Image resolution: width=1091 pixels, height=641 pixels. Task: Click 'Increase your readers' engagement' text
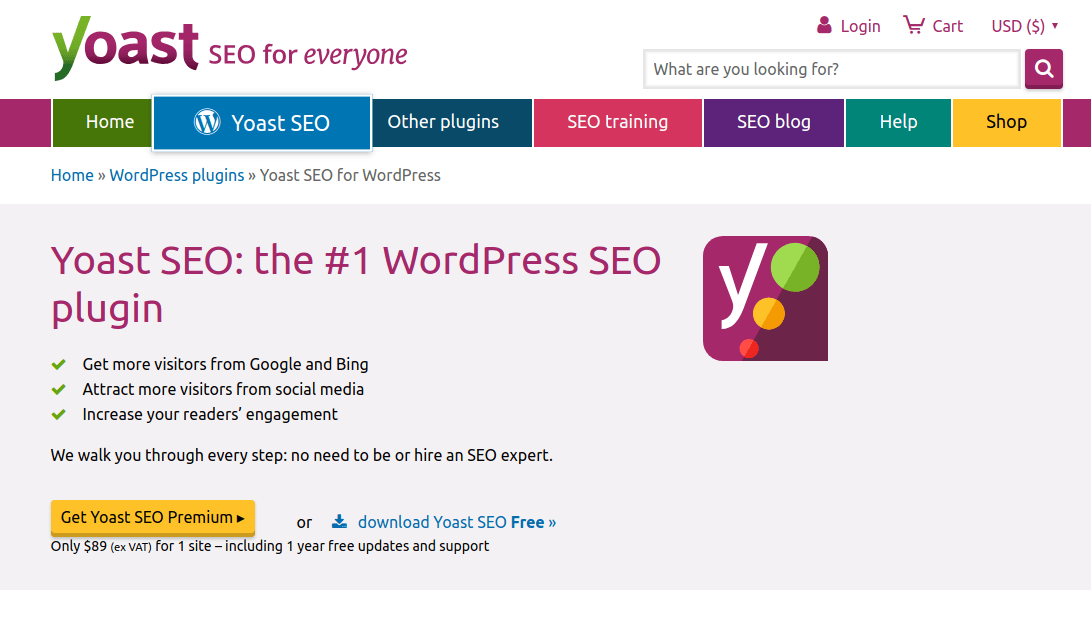210,414
